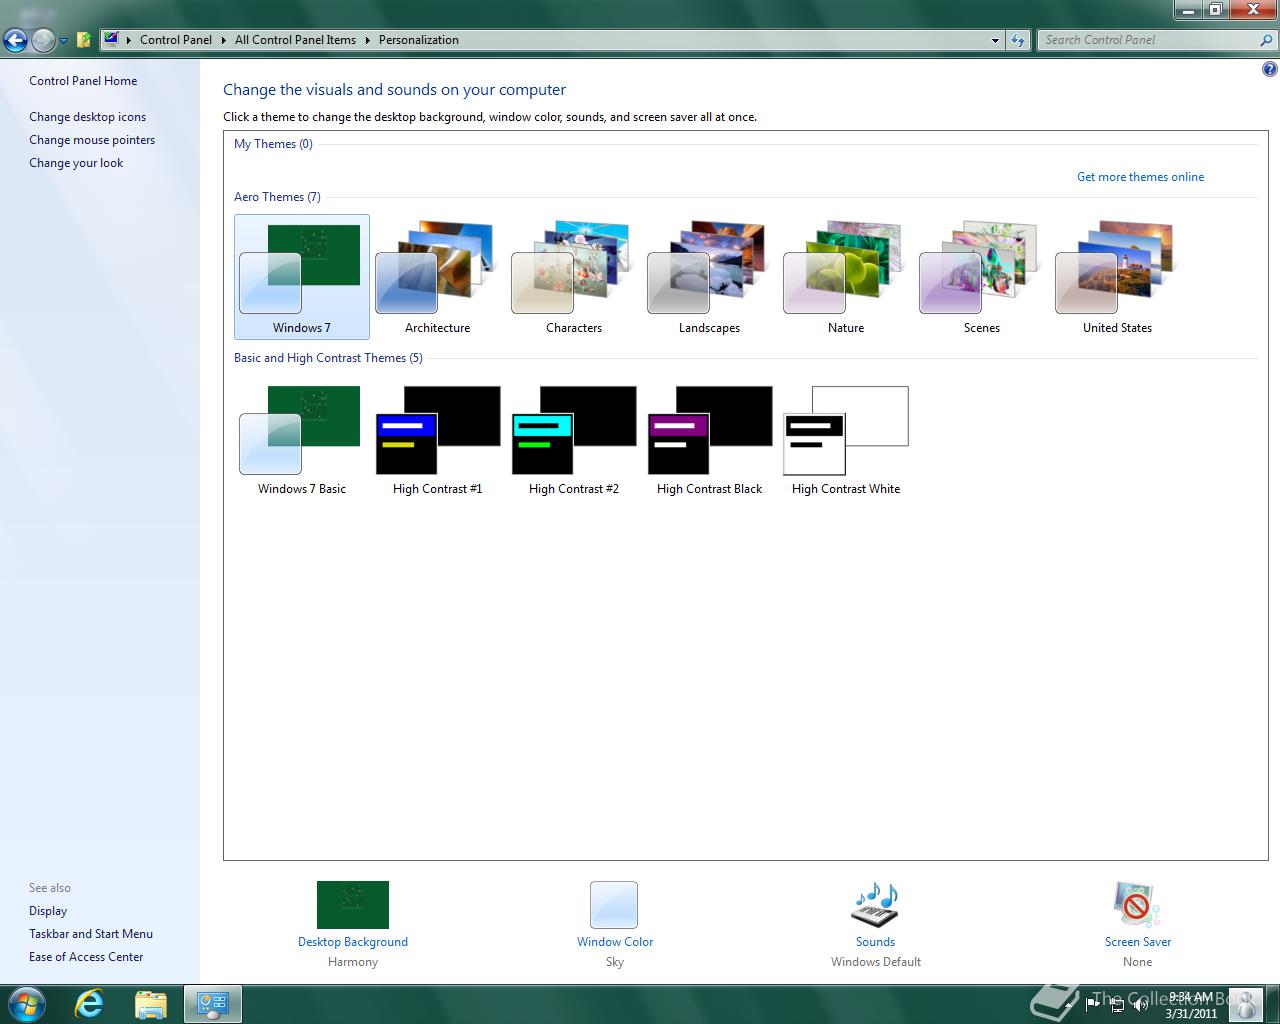Click the Back navigation arrow

[x=15, y=40]
